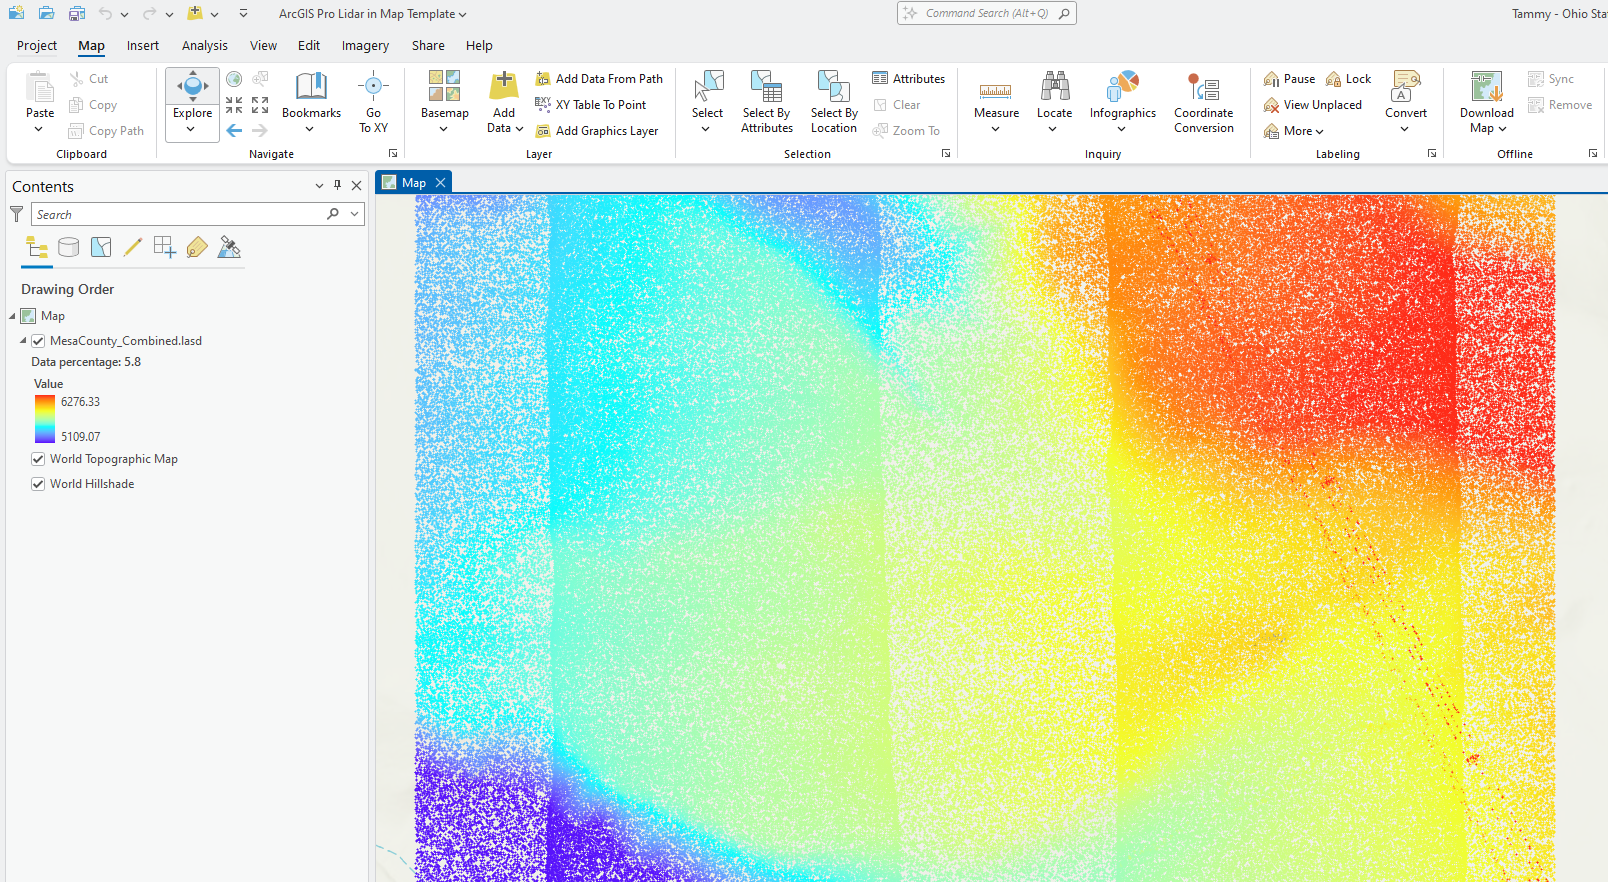1608x882 pixels.
Task: Collapse the MesaCounty_Combined.lasd layer legend
Action: coord(23,341)
